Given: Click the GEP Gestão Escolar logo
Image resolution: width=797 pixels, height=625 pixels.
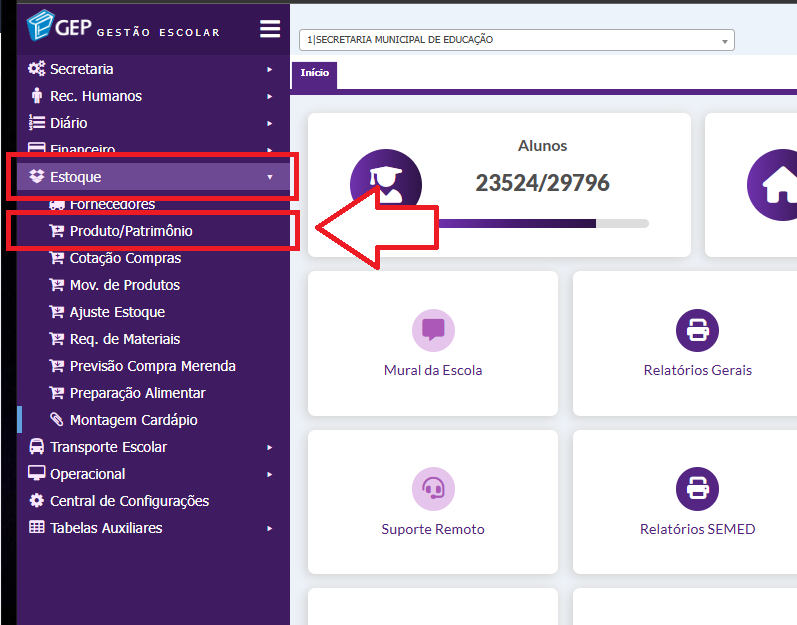Looking at the screenshot, I should click(122, 27).
